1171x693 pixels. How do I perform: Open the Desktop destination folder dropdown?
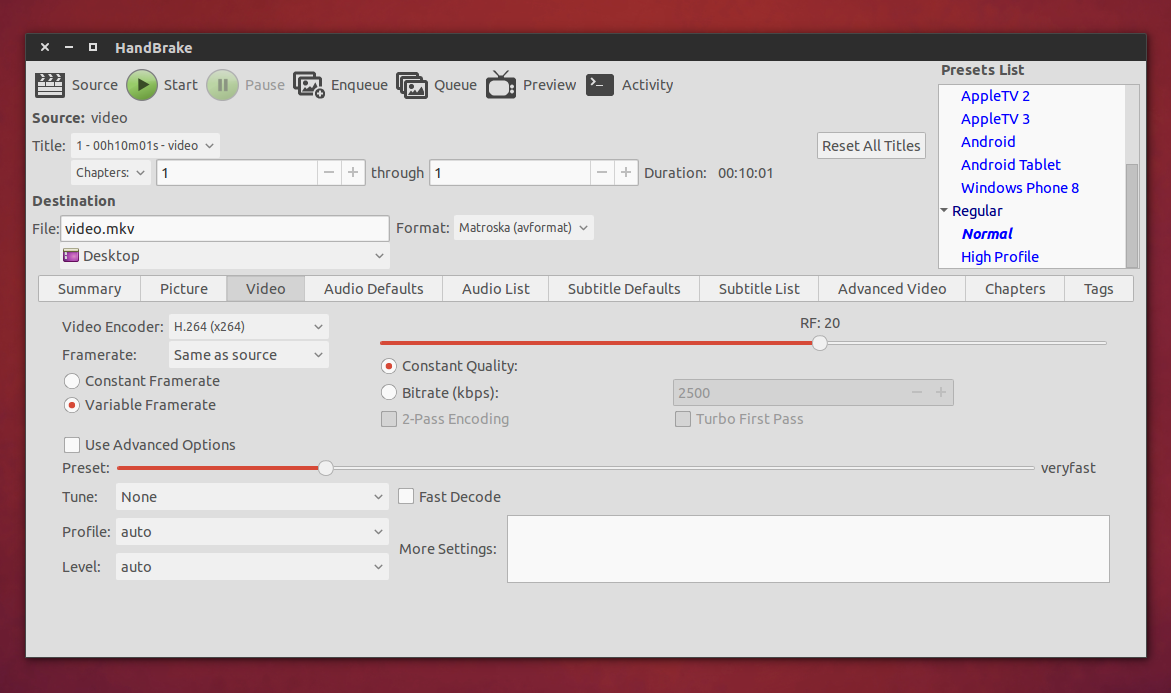[225, 255]
